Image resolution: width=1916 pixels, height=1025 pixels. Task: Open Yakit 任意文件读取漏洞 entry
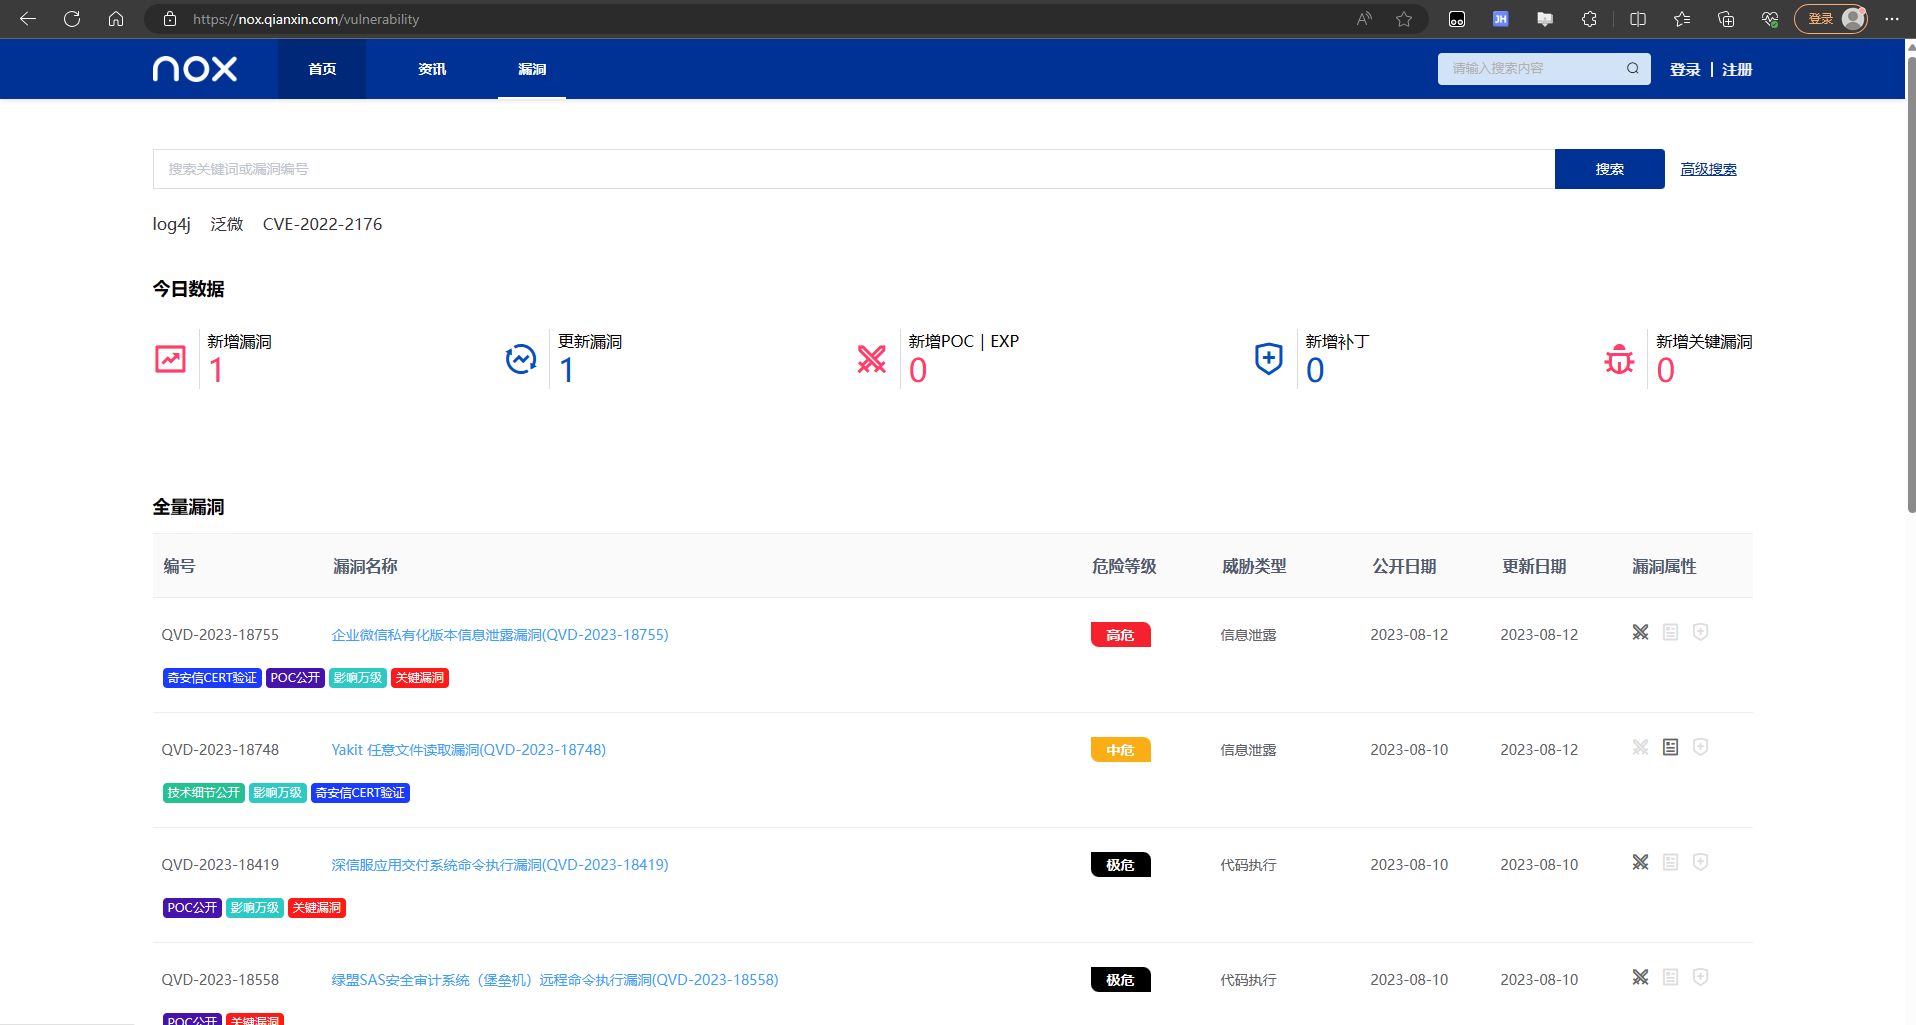point(469,750)
